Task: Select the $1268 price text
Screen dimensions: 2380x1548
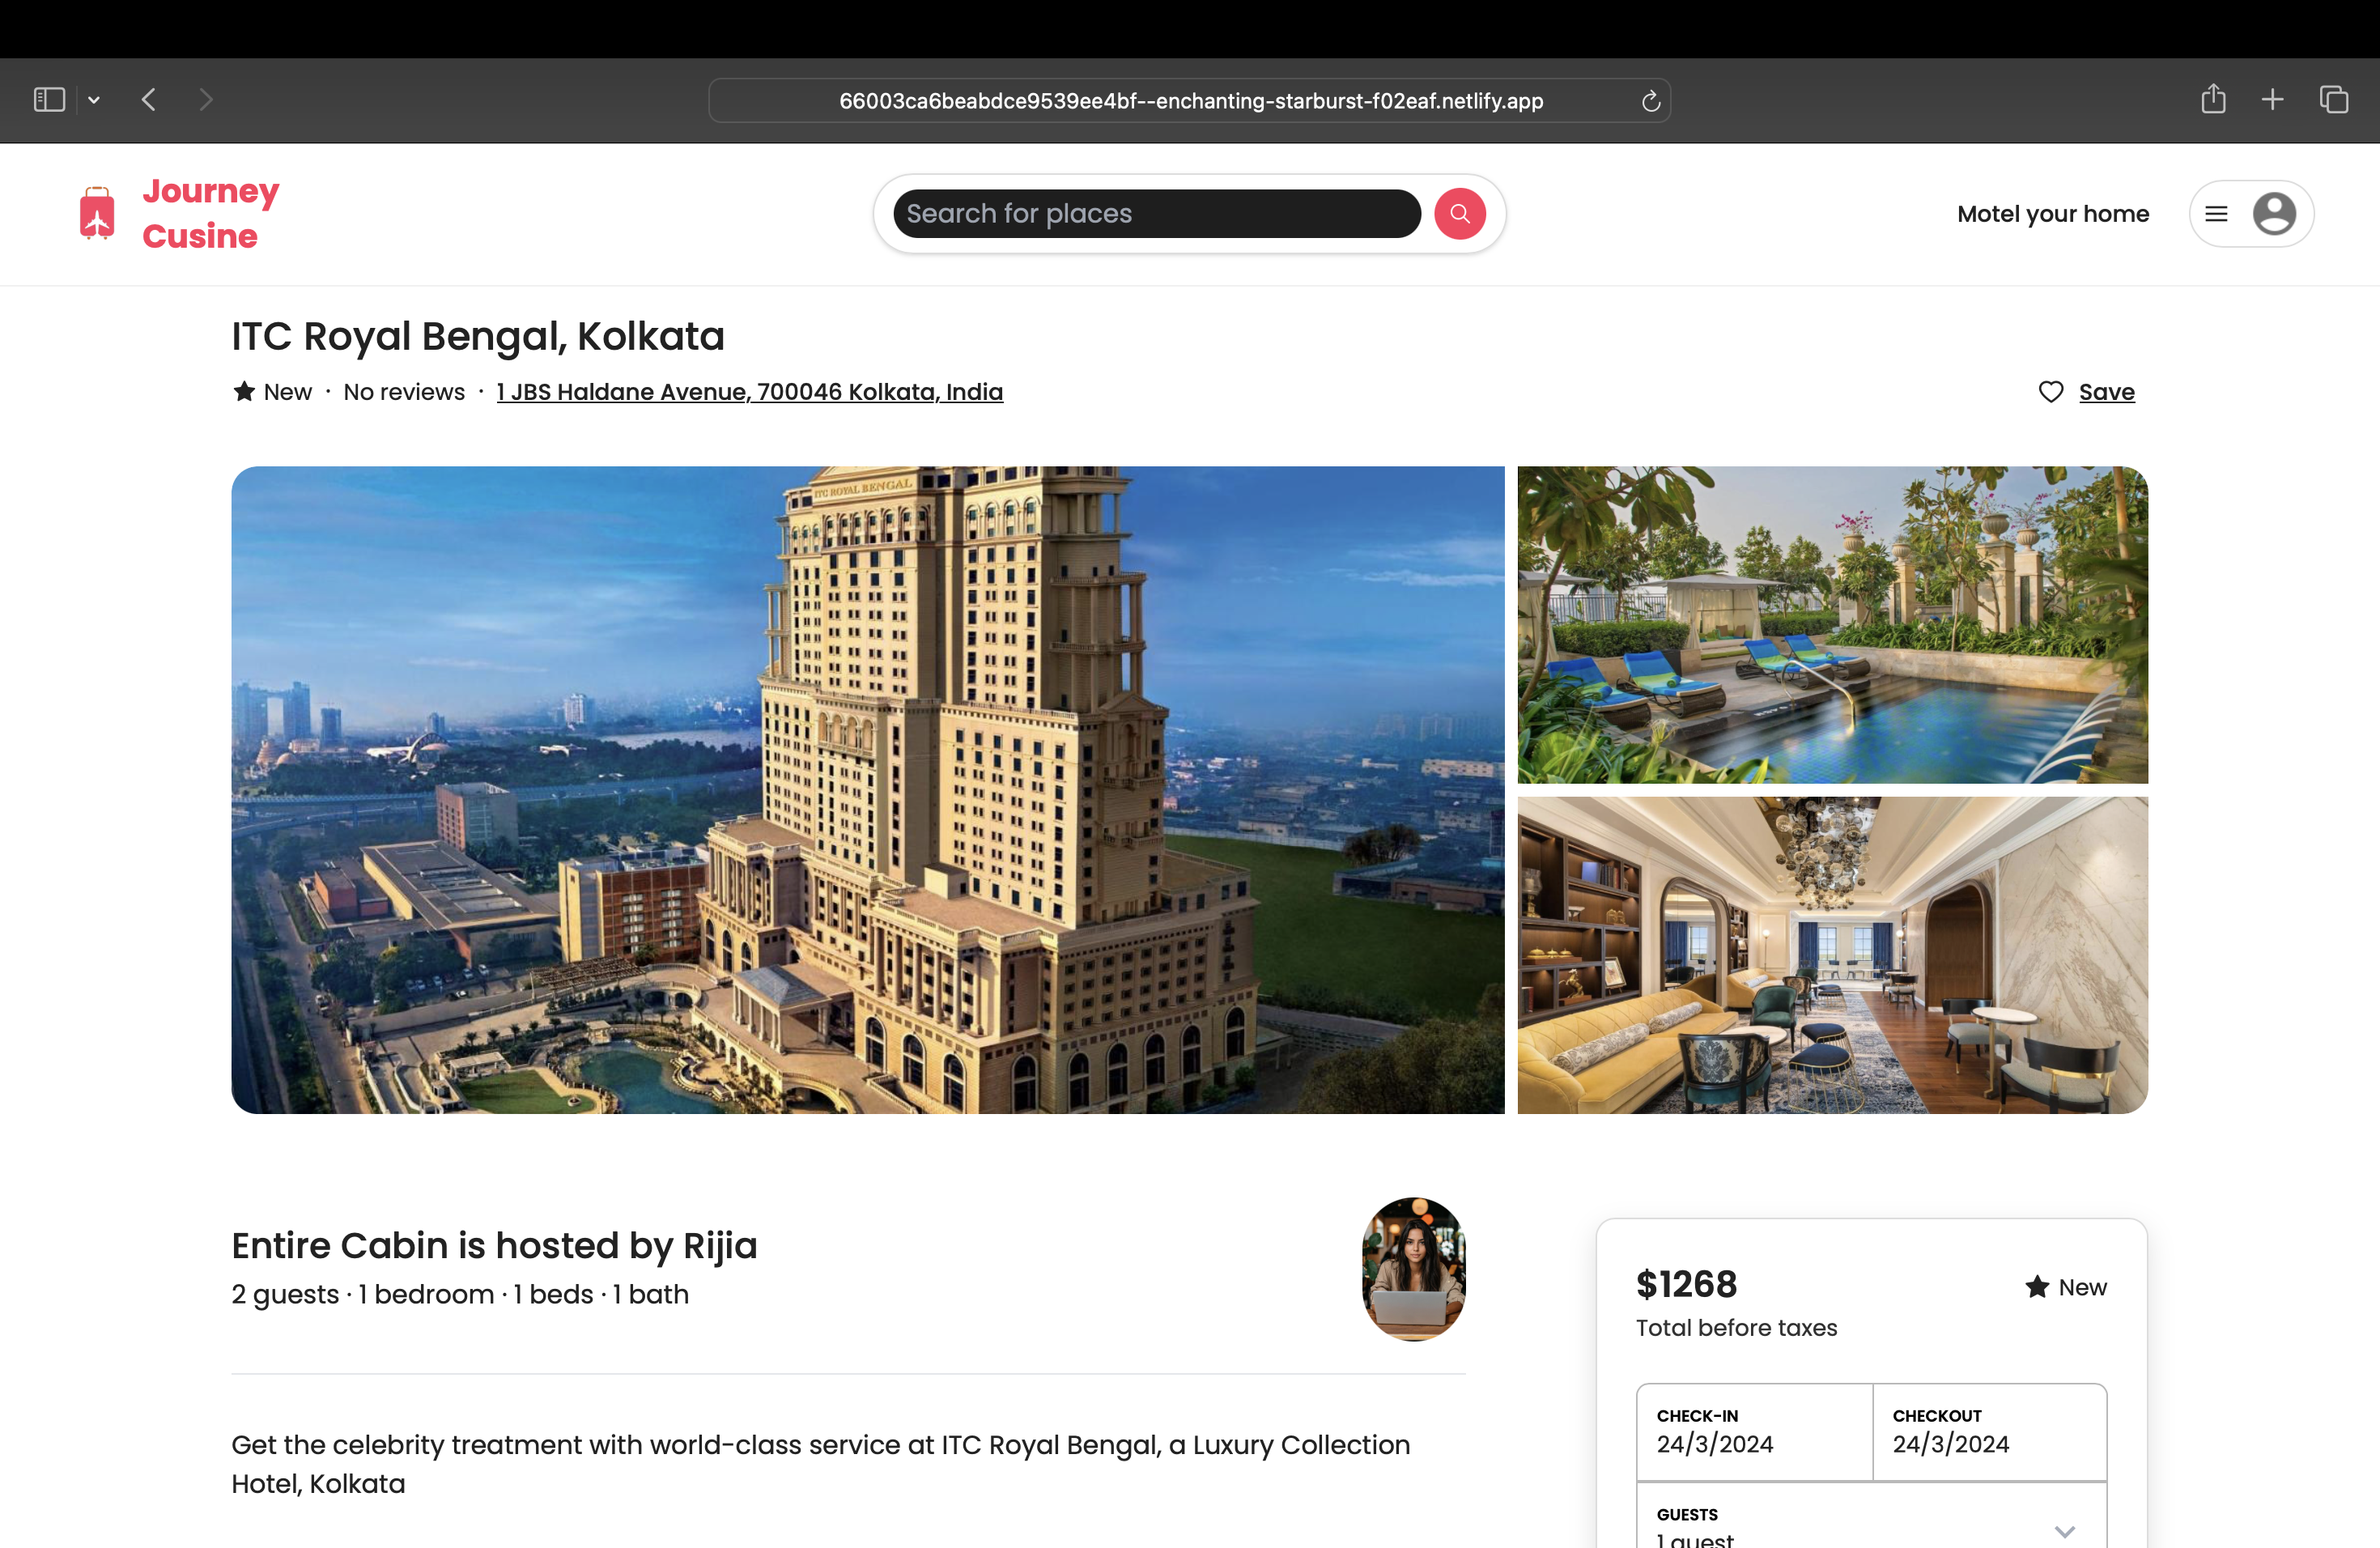Action: pyautogui.click(x=1686, y=1284)
